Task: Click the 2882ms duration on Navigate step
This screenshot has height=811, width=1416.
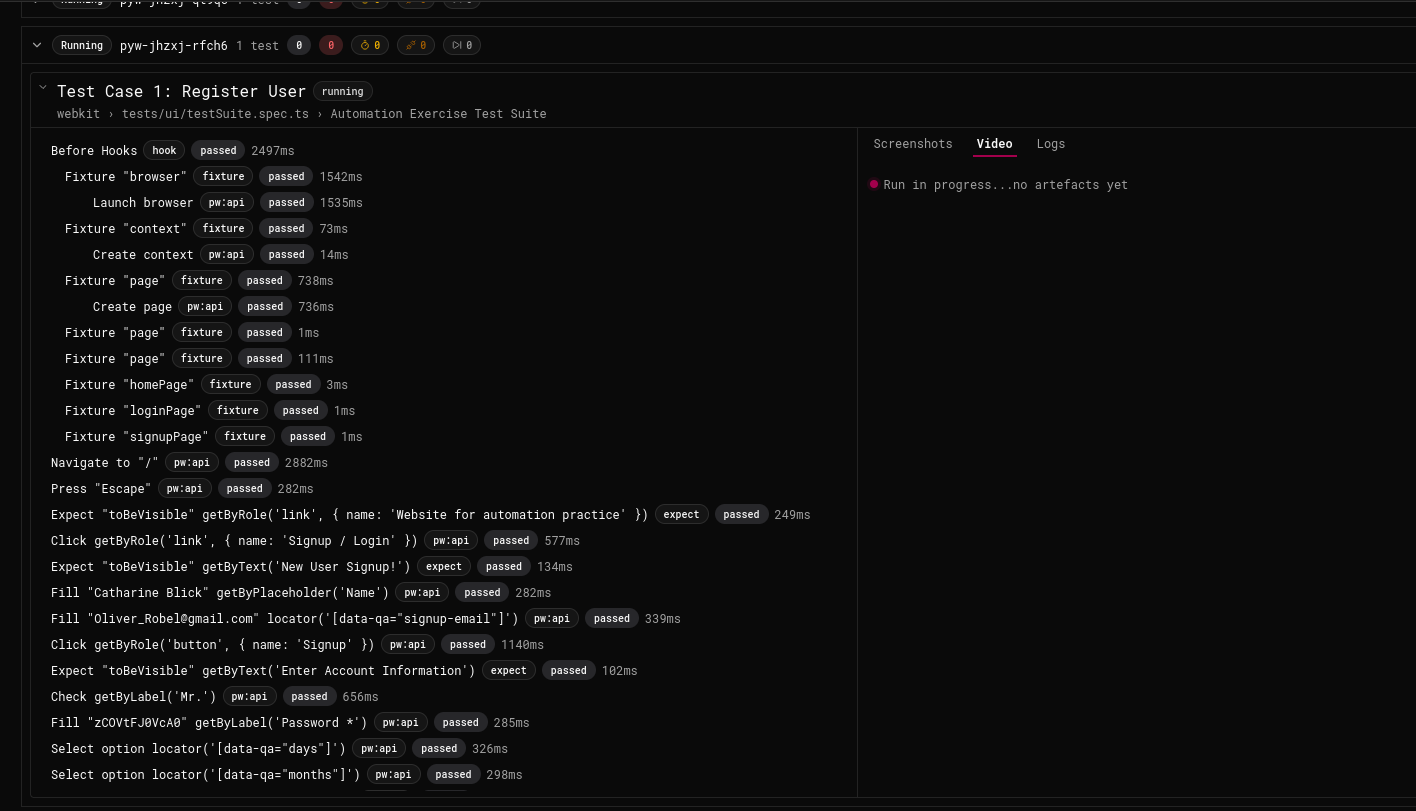Action: point(306,463)
